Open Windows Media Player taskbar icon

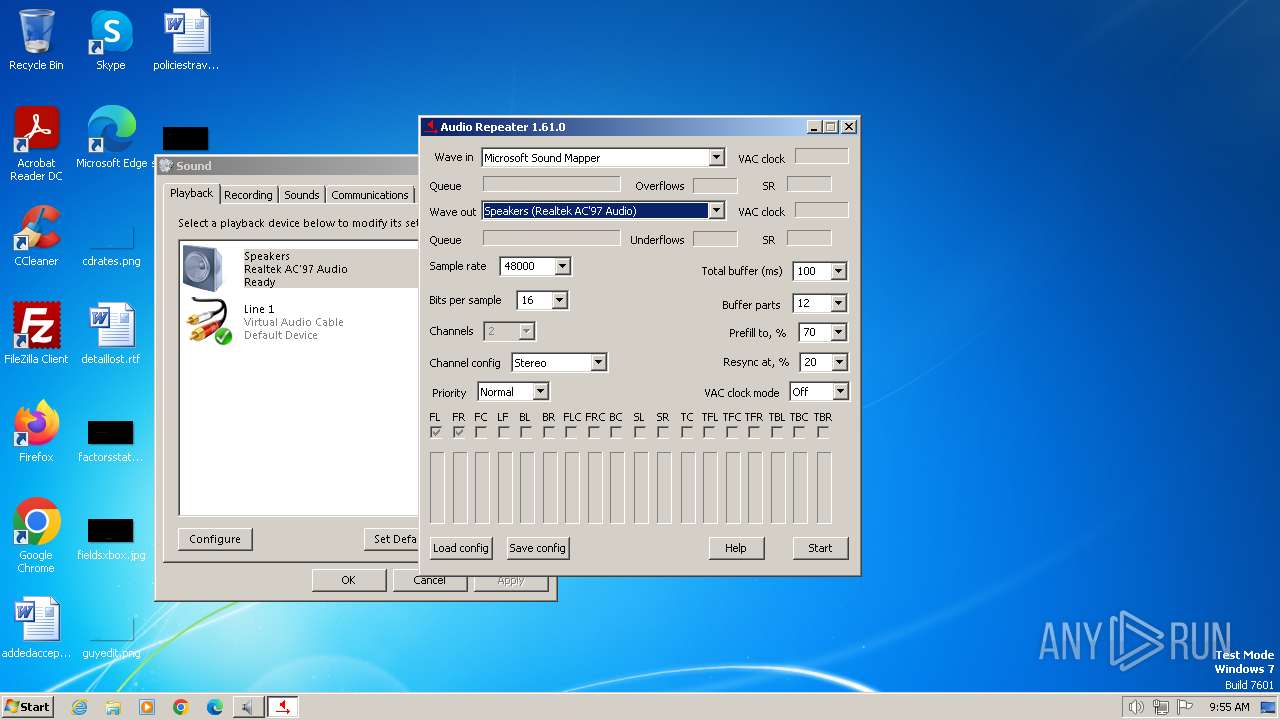point(147,707)
